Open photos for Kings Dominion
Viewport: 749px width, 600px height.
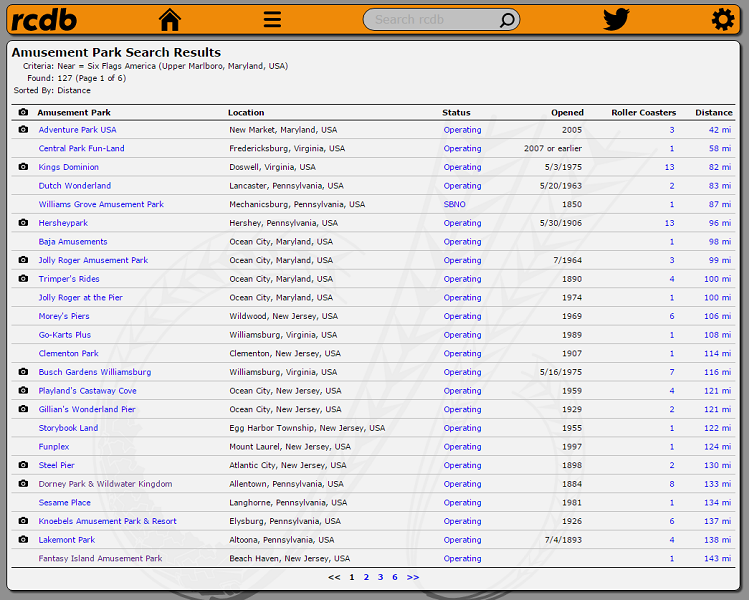coord(23,167)
